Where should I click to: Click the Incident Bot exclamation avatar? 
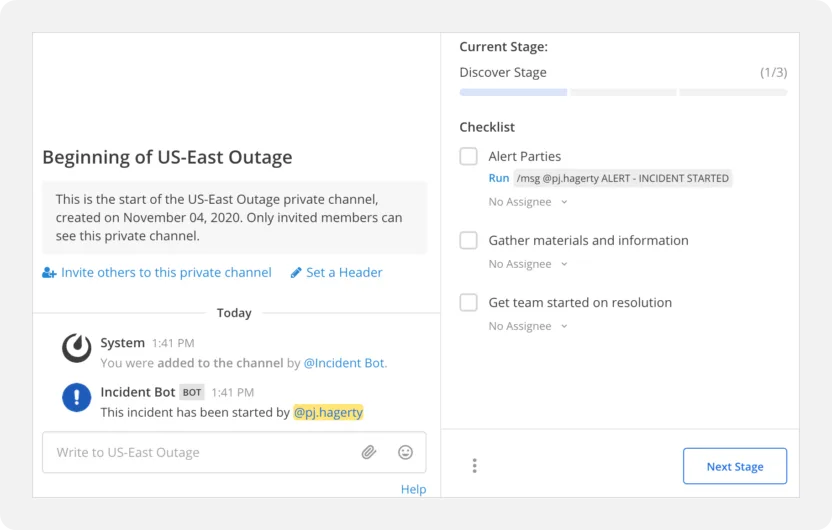[76, 397]
